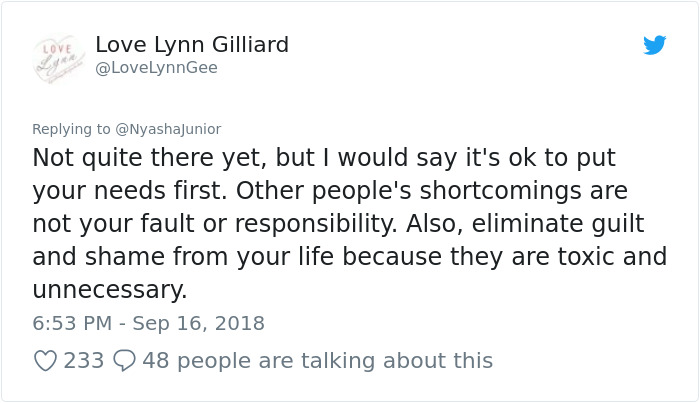
Task: Click the word 'unnecessary.' in the tweet
Action: click(x=110, y=290)
